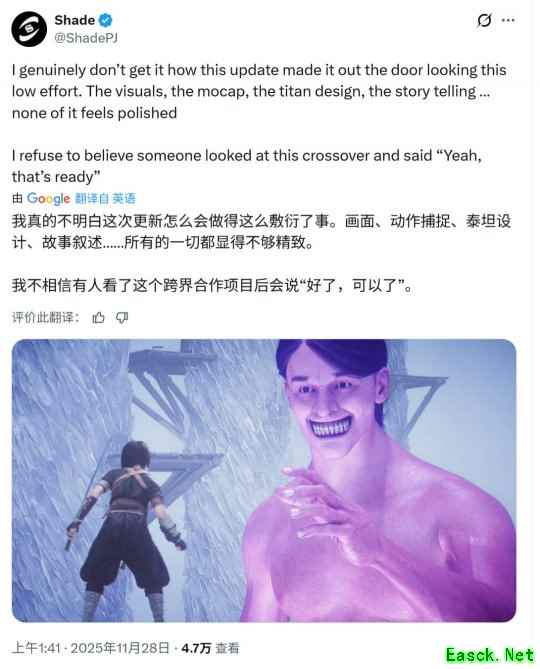This screenshot has height=669, width=540.
Task: Open the Grok explain-post icon
Action: click(484, 20)
